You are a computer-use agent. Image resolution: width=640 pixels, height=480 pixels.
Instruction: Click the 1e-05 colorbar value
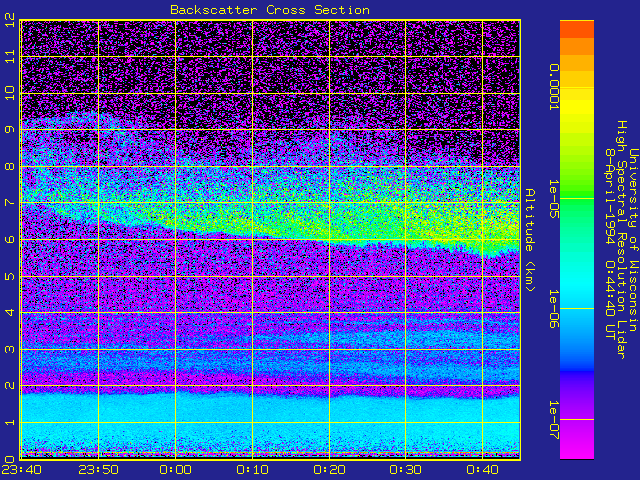553,199
